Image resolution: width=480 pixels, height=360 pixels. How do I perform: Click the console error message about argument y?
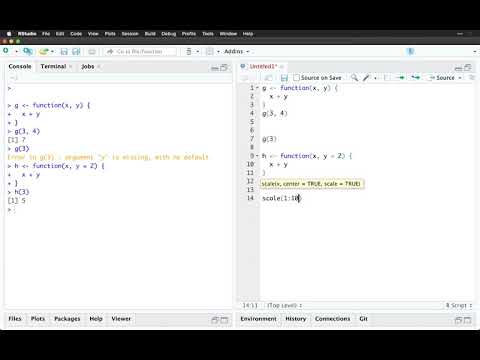(108, 157)
